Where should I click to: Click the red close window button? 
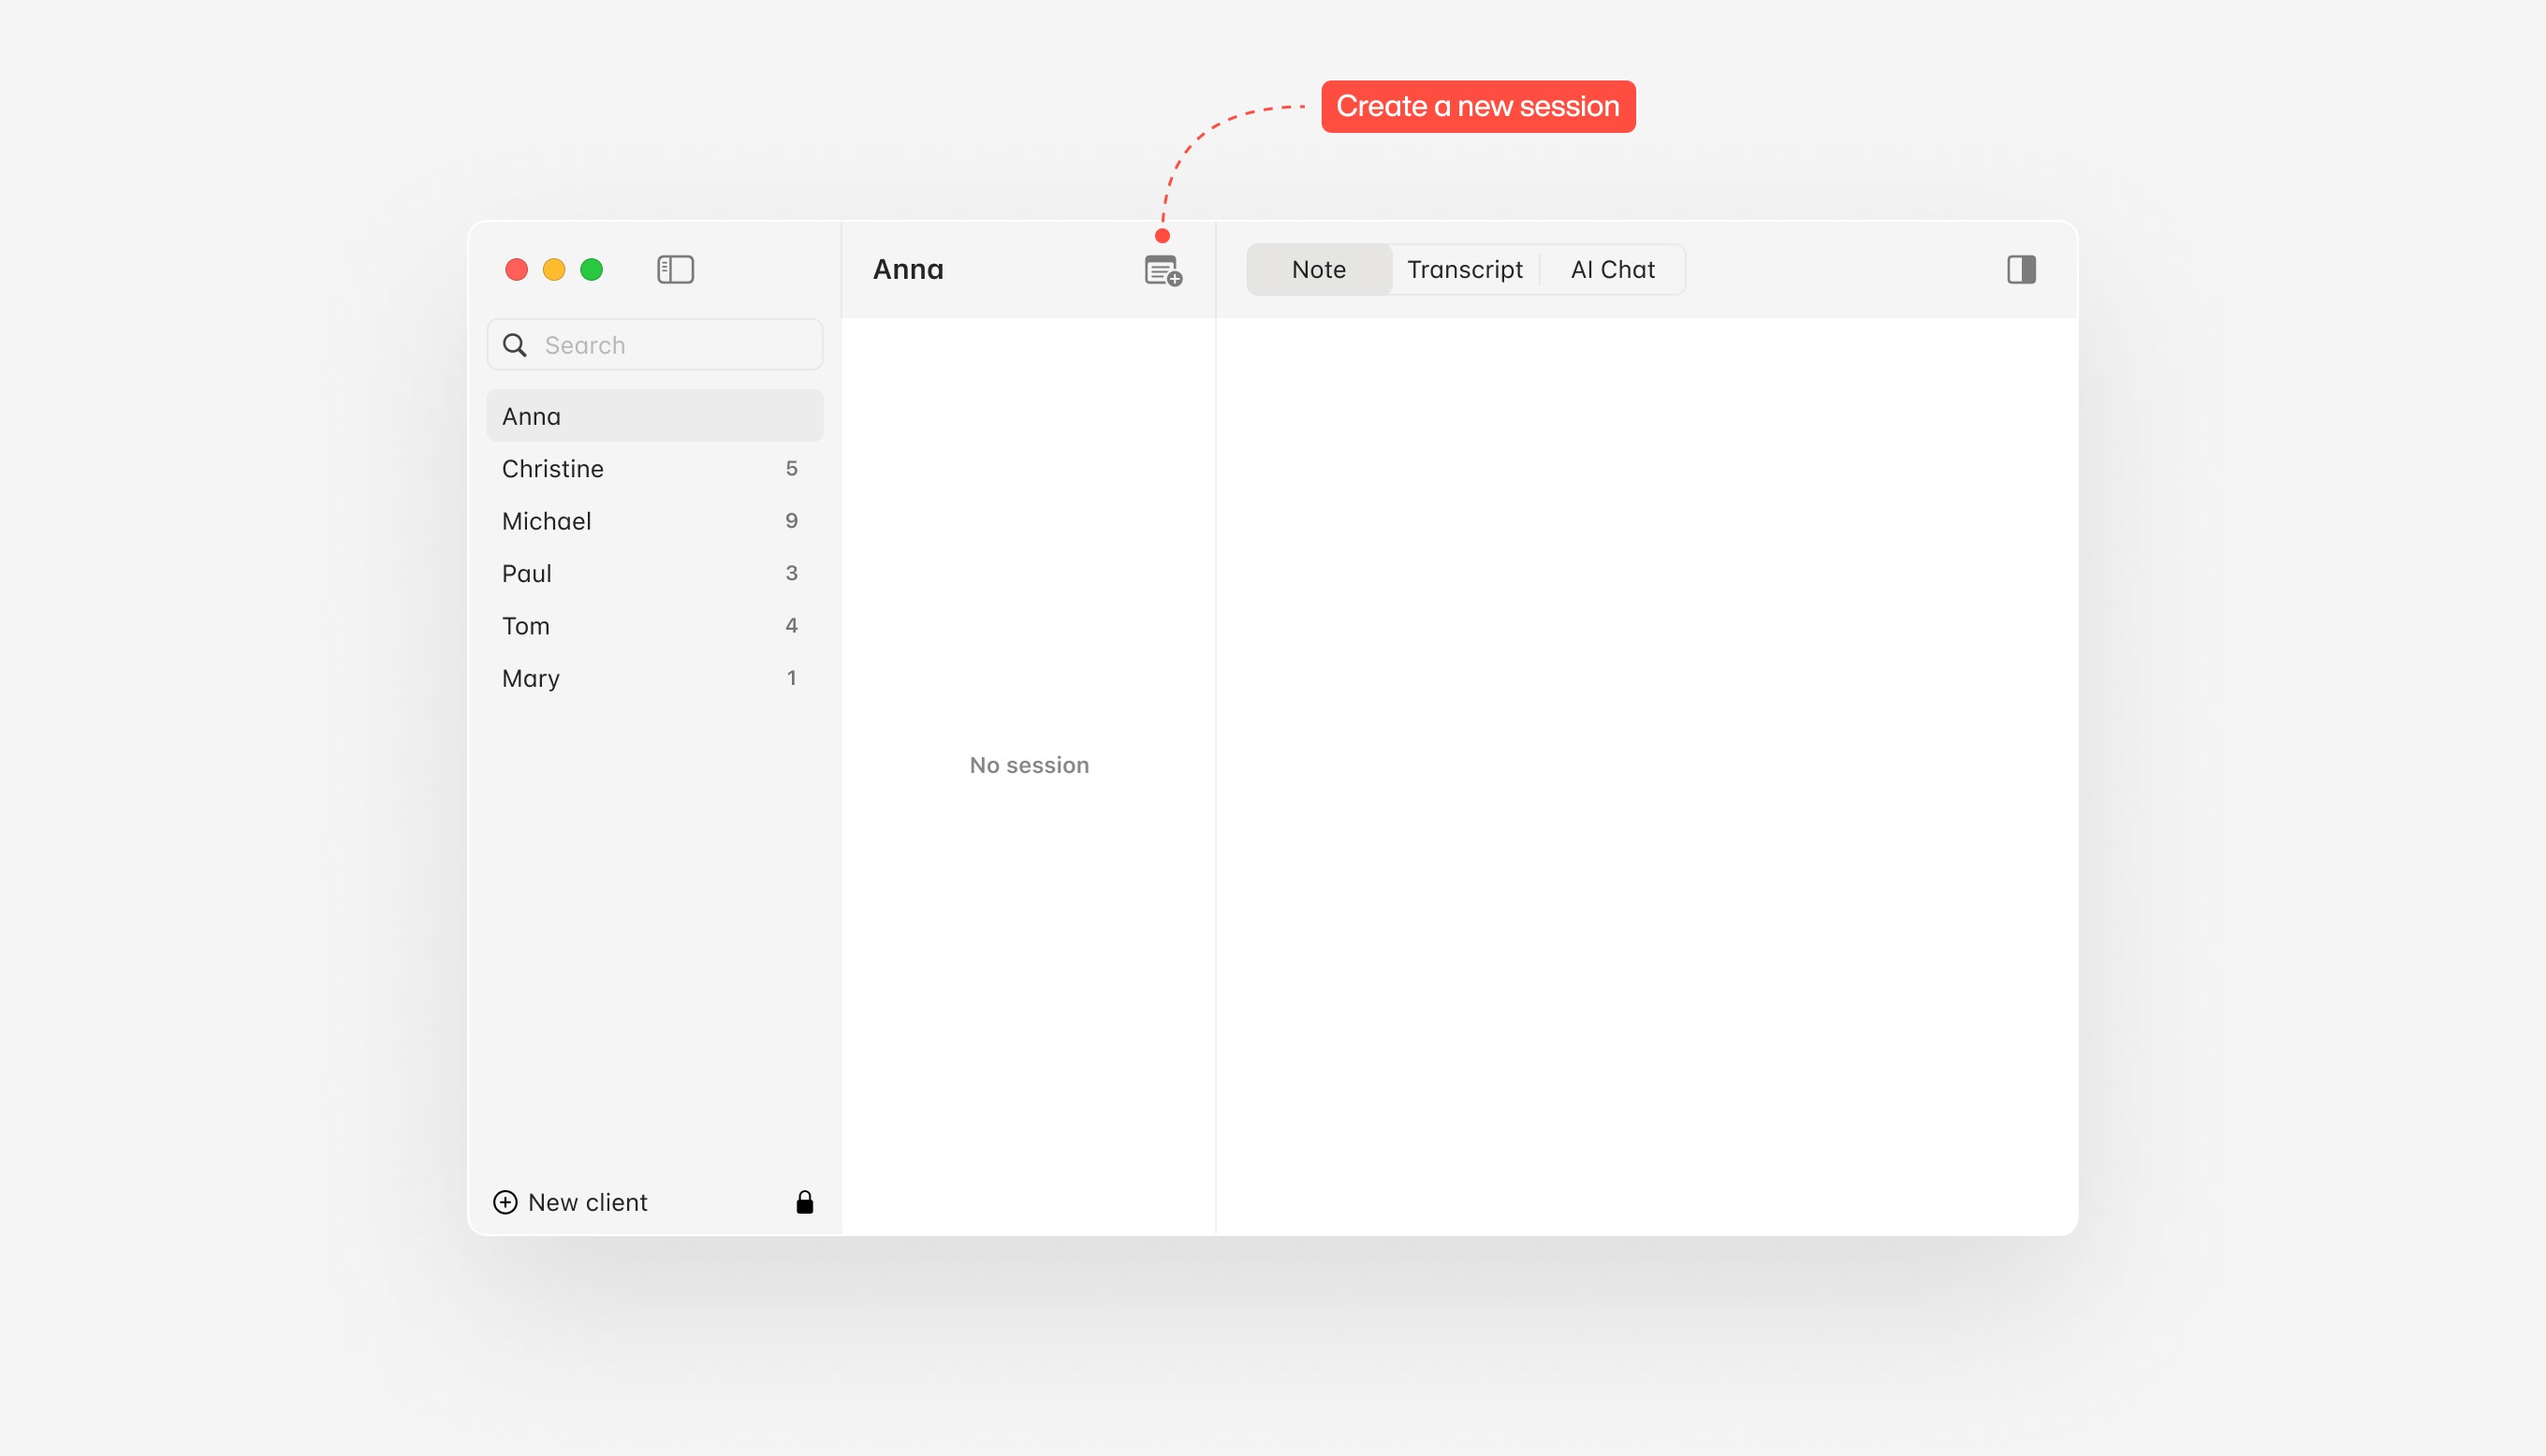tap(516, 269)
